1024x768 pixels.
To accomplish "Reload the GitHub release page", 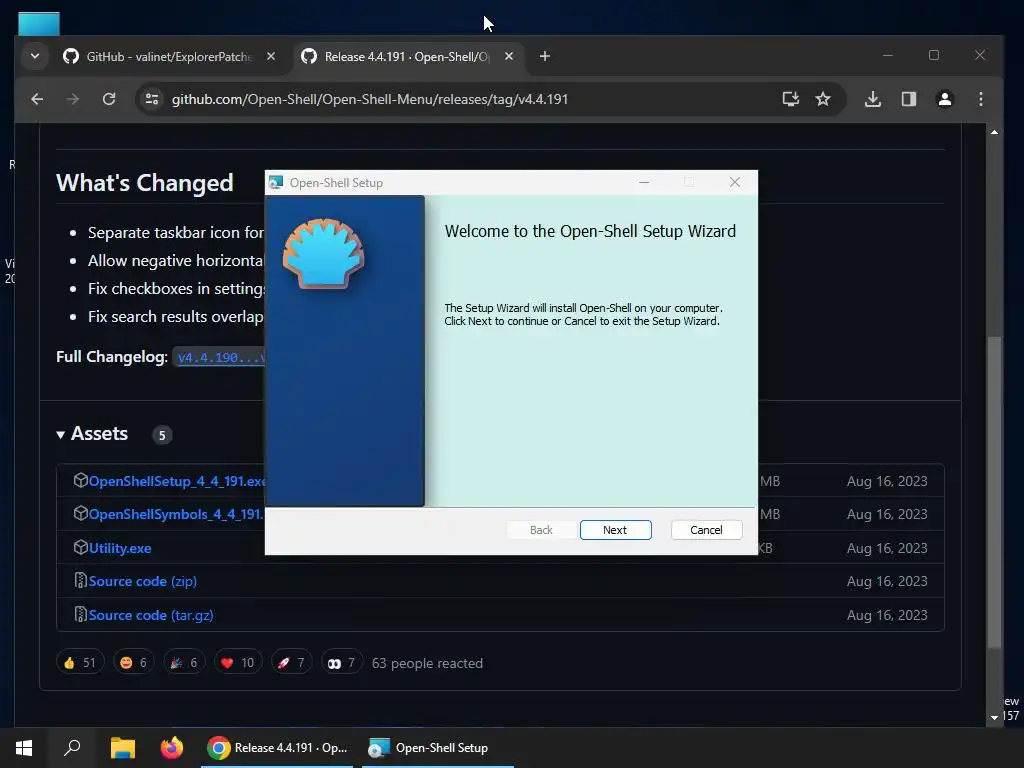I will click(x=109, y=99).
